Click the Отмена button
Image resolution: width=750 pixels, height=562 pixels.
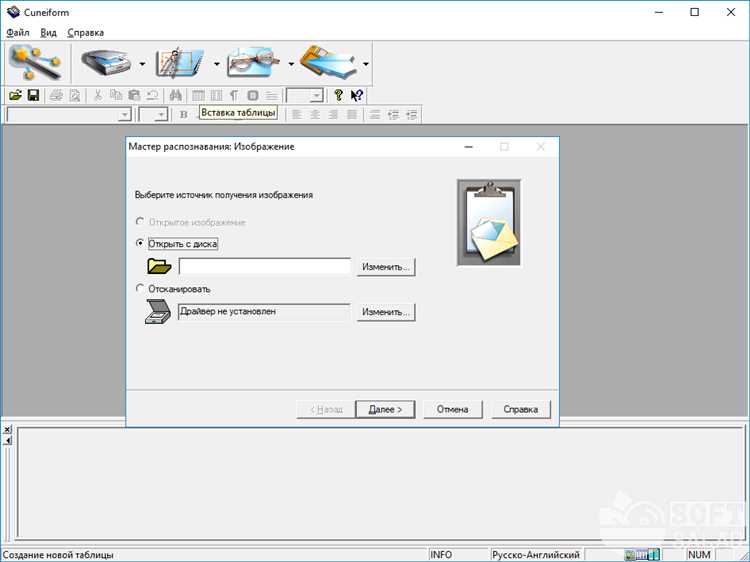pos(452,409)
